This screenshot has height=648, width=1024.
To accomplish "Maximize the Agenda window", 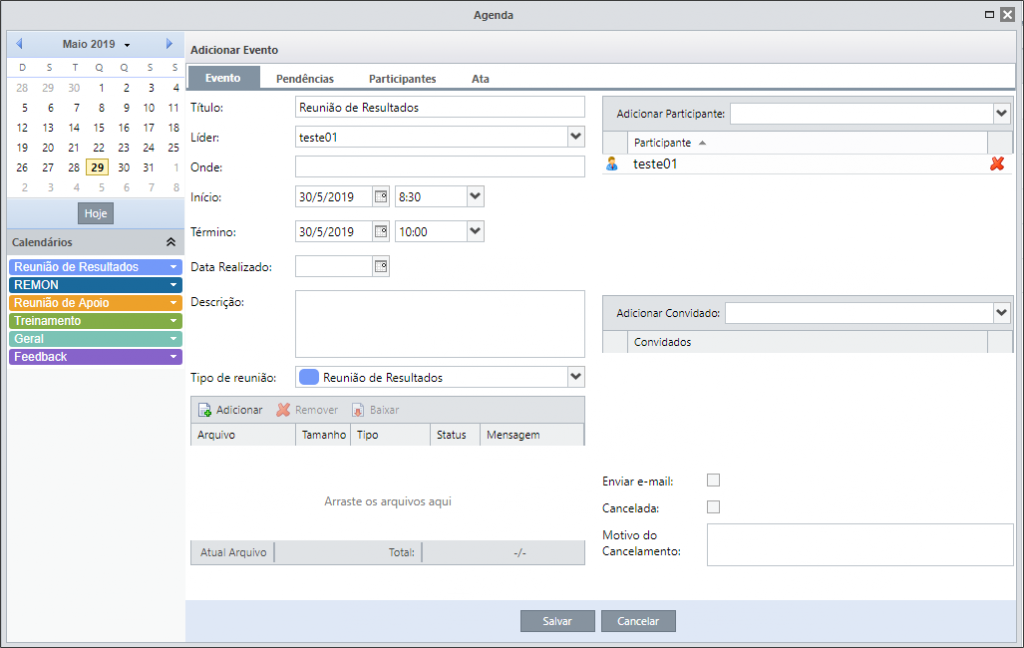I will click(x=989, y=14).
